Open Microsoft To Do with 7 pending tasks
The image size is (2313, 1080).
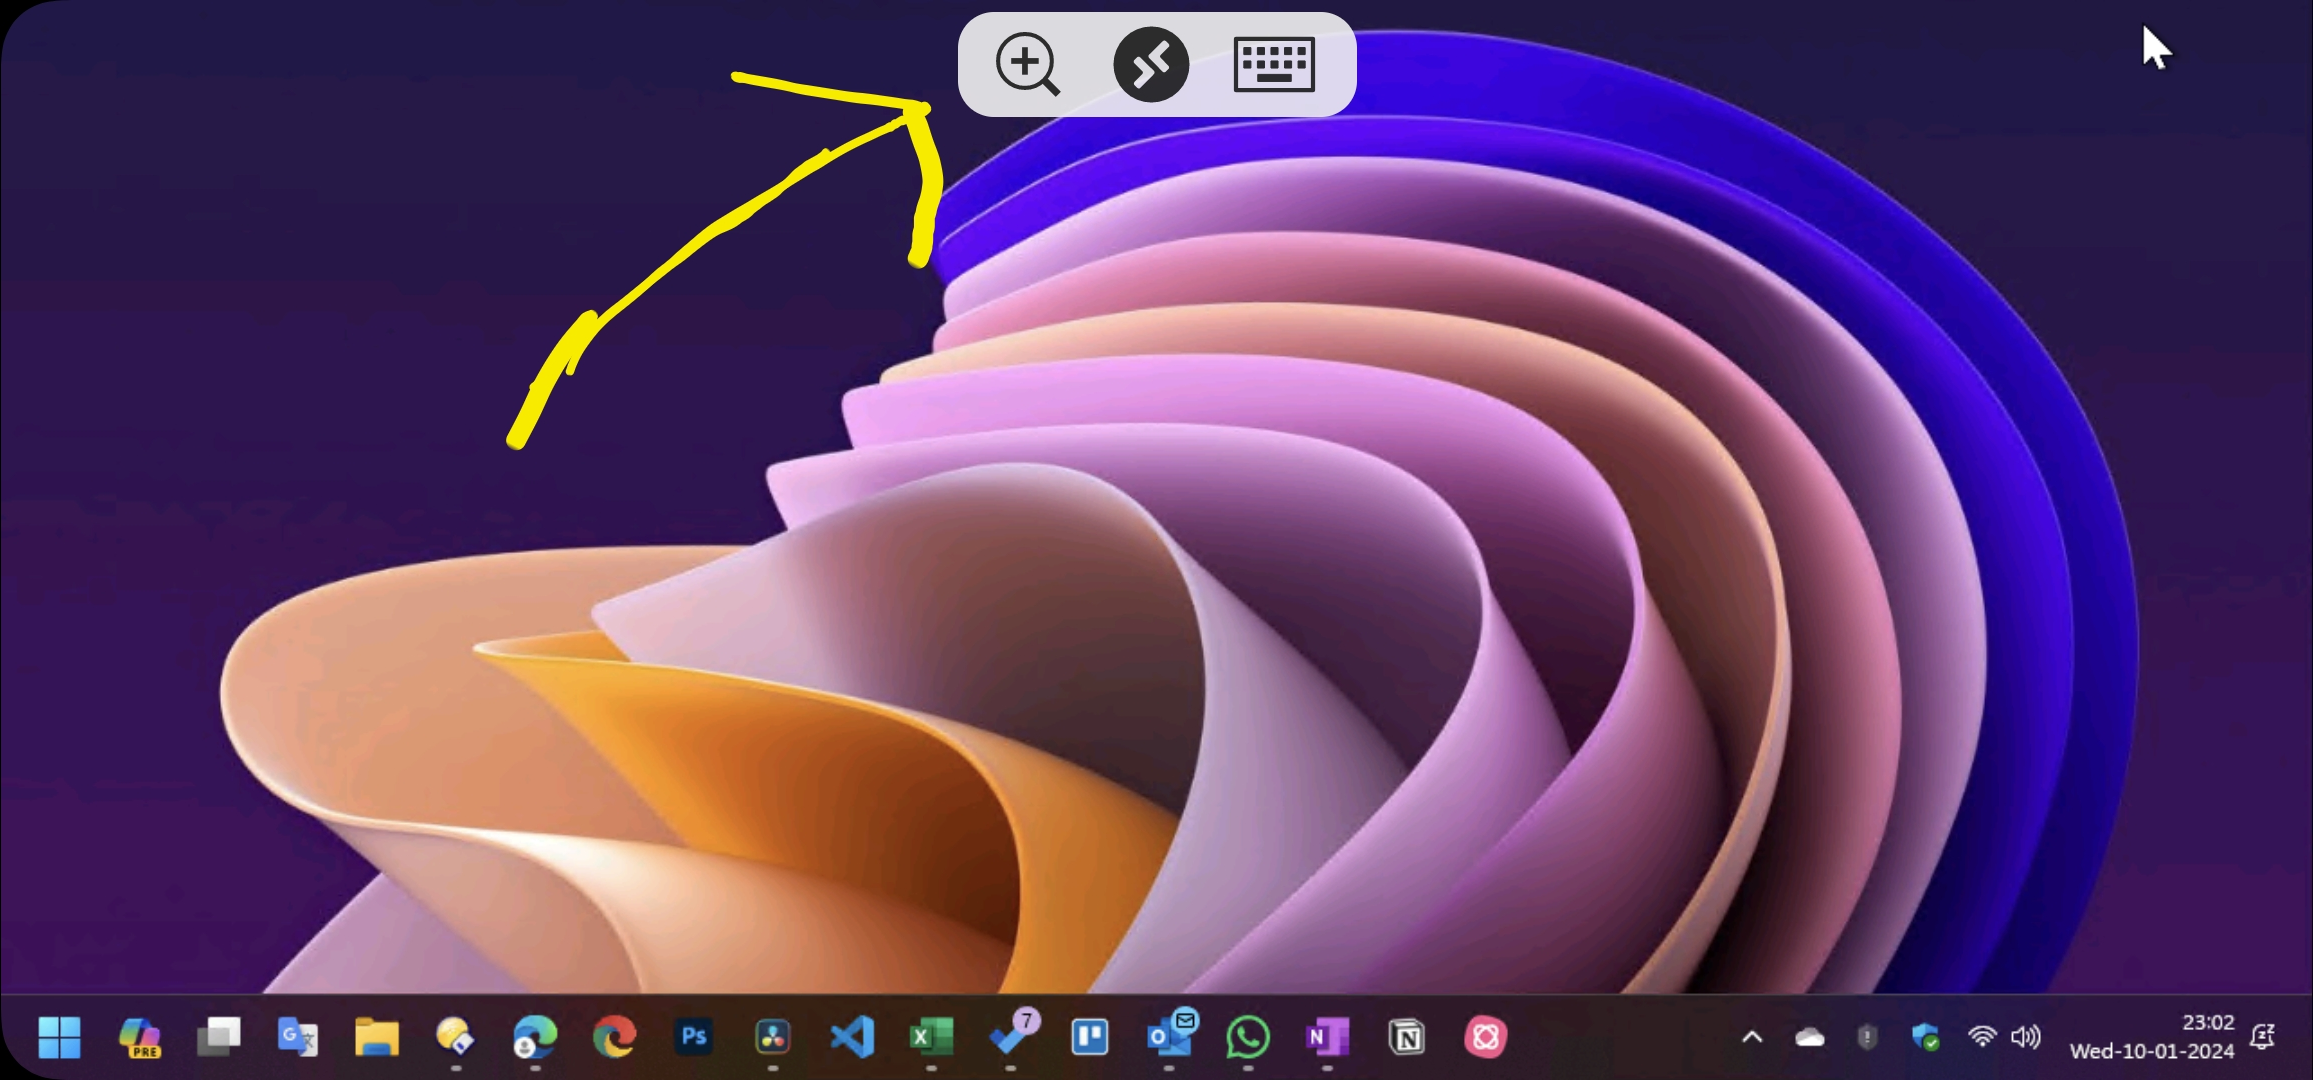point(1011,1037)
